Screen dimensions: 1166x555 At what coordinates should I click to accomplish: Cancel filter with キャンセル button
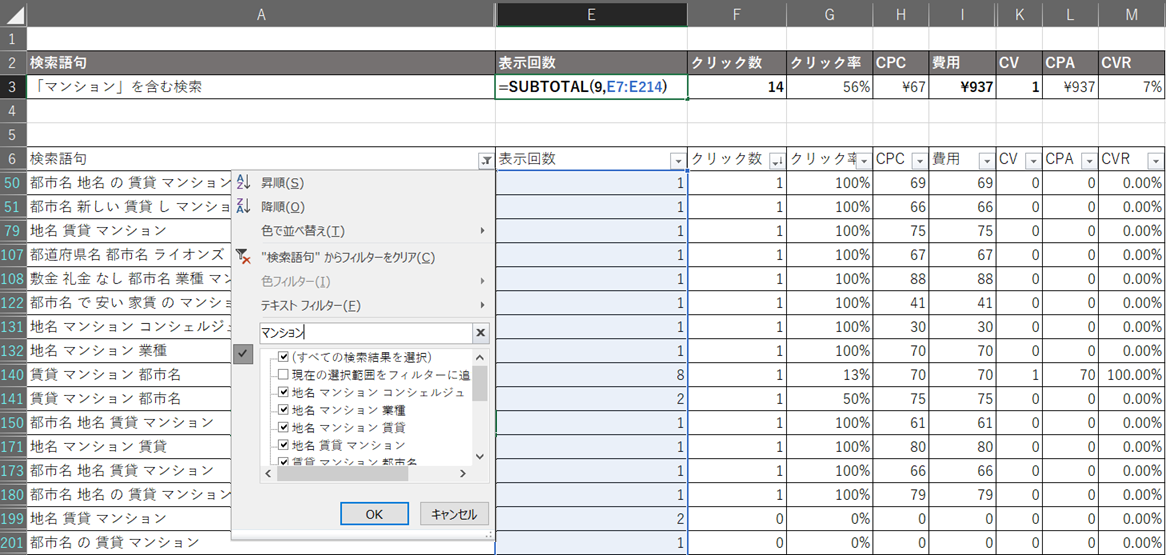tap(454, 514)
